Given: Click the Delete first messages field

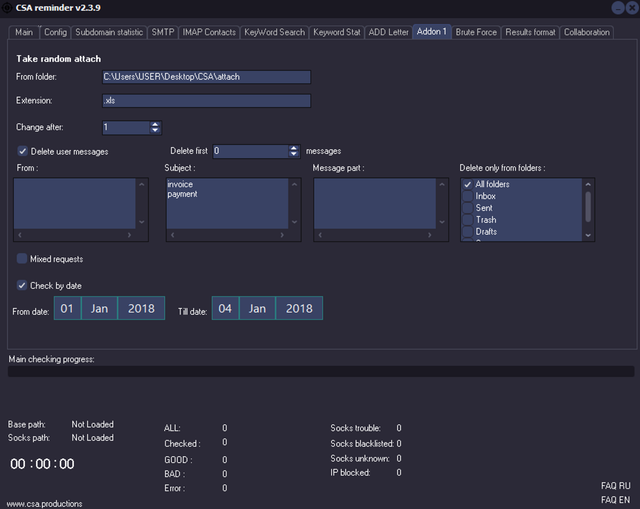Looking at the screenshot, I should point(251,151).
